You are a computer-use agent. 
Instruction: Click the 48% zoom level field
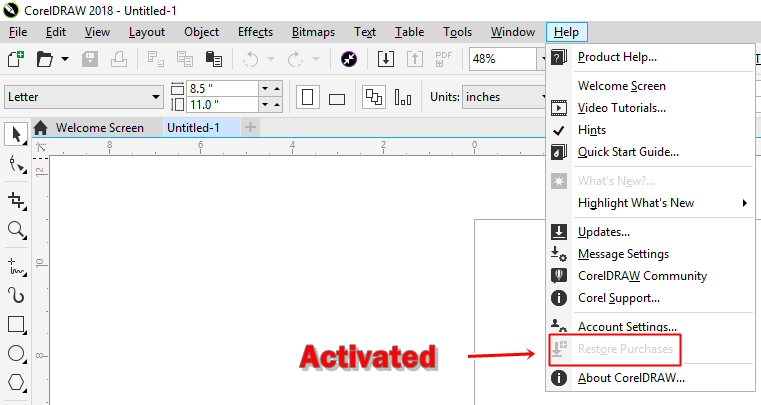(503, 59)
